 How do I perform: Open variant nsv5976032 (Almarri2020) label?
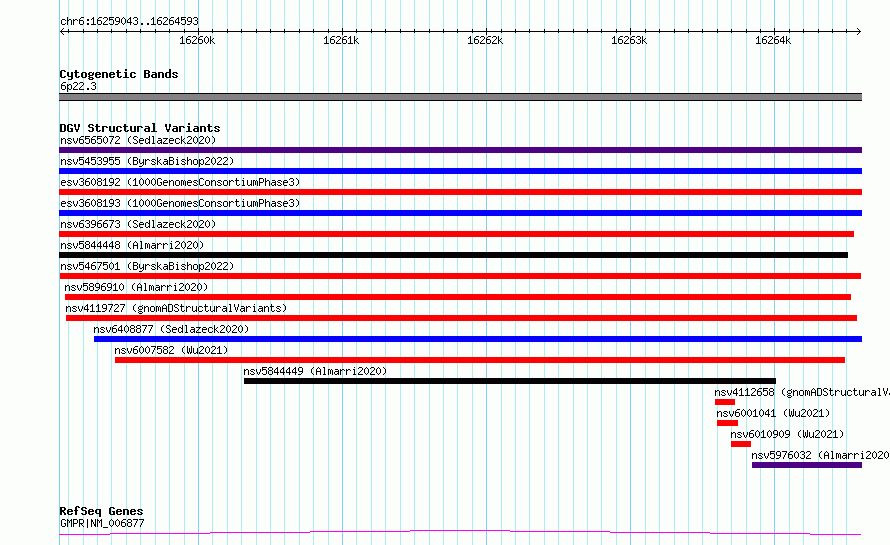820,455
